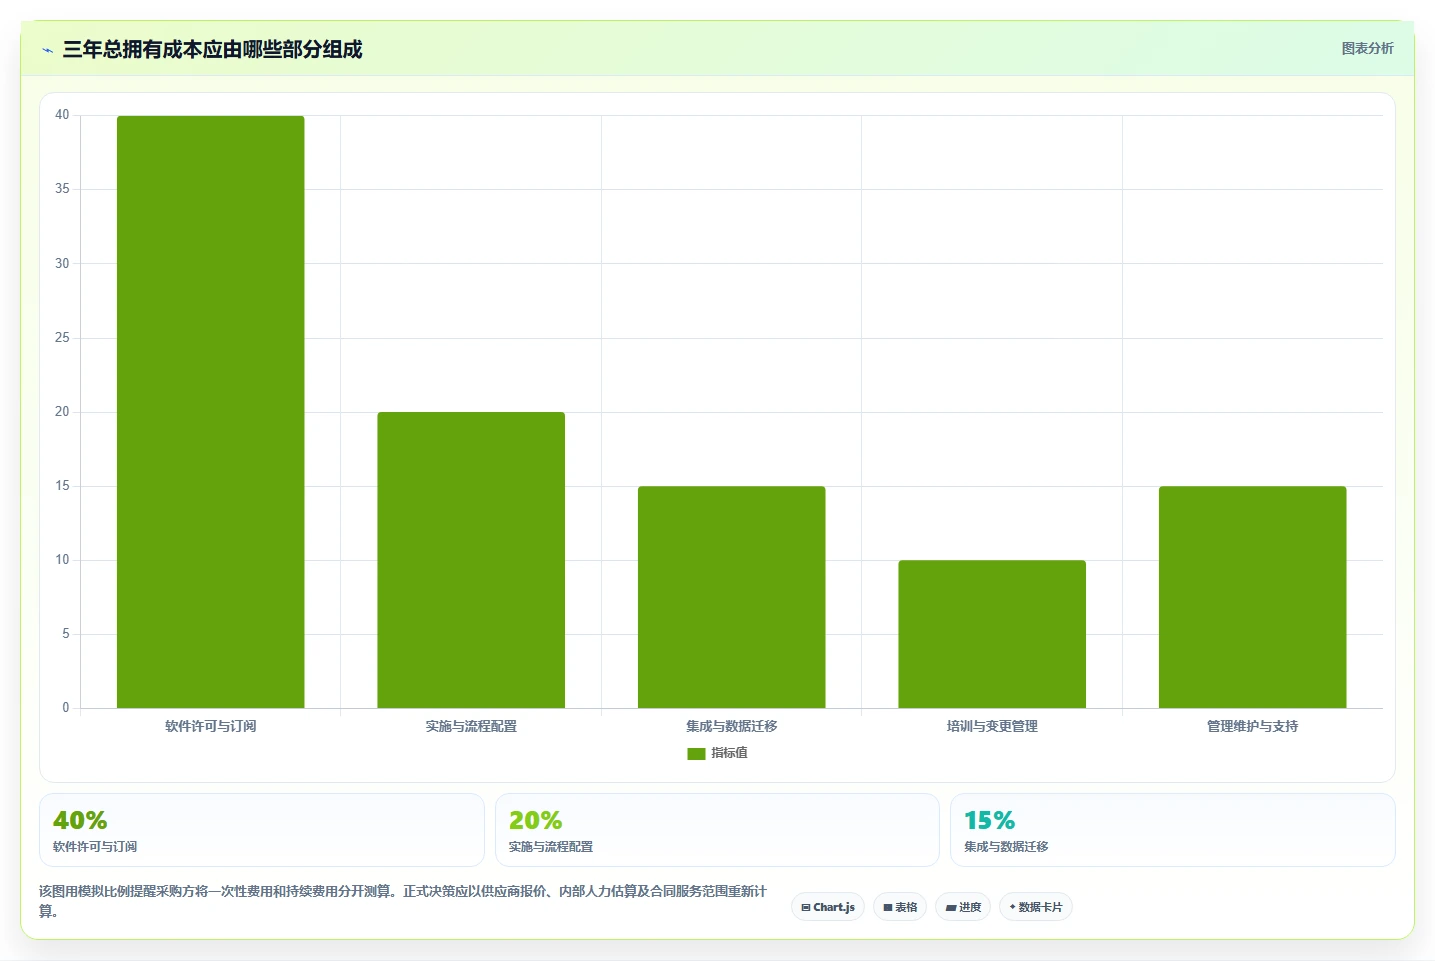Click the 软件许可与订阅 axis label
1435x961 pixels.
click(210, 726)
